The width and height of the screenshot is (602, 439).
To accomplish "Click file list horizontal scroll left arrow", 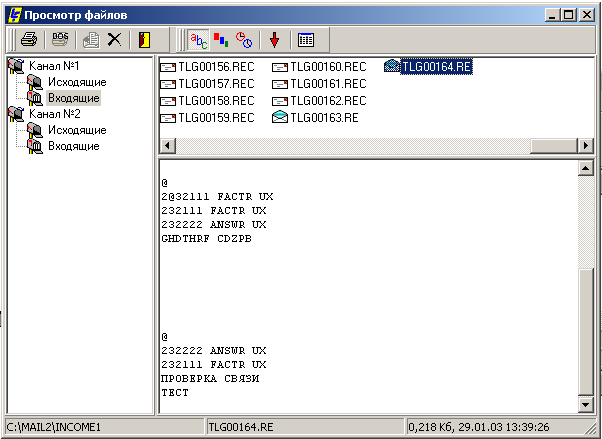I will point(167,146).
